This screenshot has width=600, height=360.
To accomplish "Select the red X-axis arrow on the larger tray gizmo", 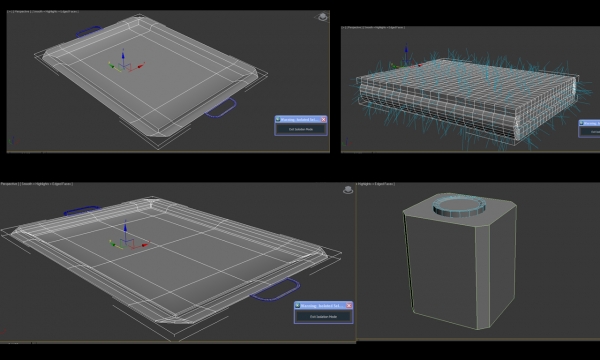I will coord(145,245).
